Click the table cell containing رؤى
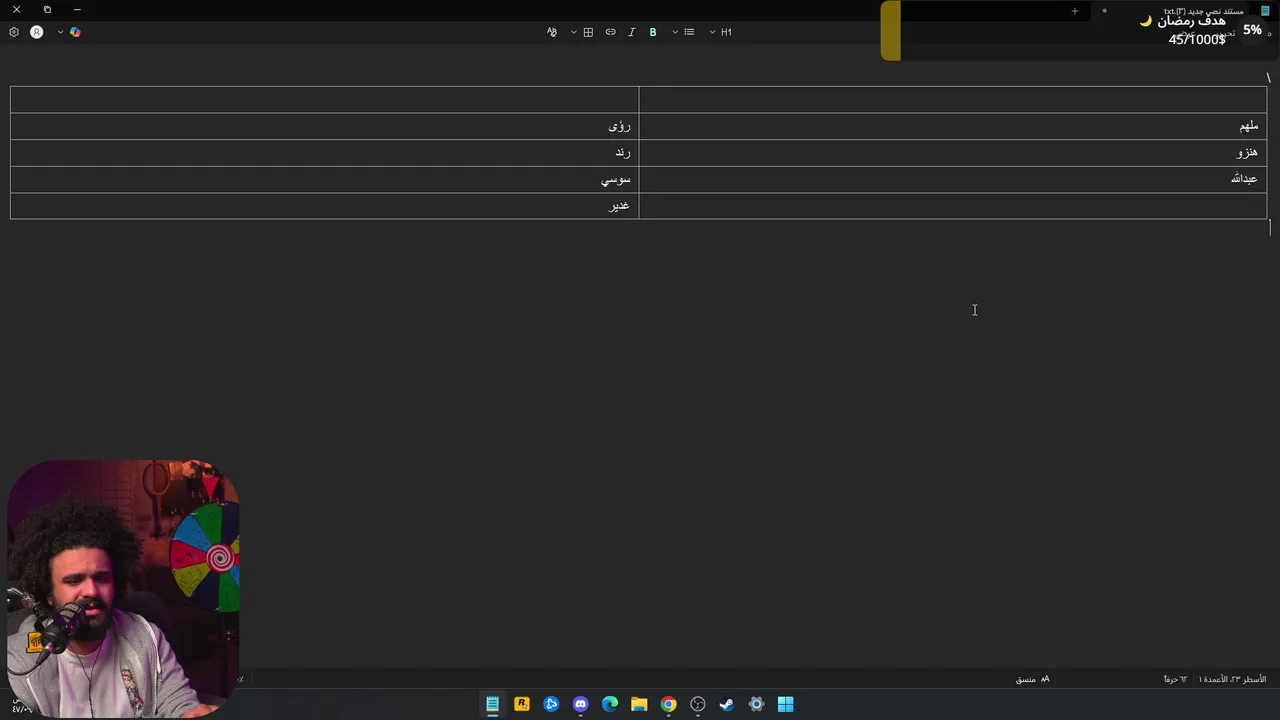Viewport: 1280px width, 720px height. tap(324, 126)
